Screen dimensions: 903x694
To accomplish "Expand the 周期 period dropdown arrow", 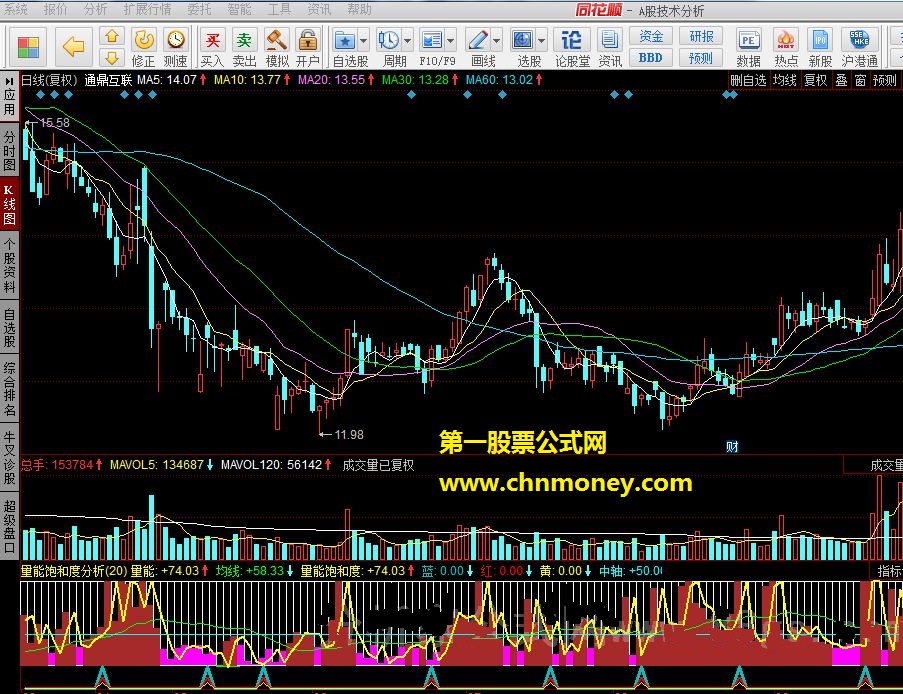I will coord(408,40).
